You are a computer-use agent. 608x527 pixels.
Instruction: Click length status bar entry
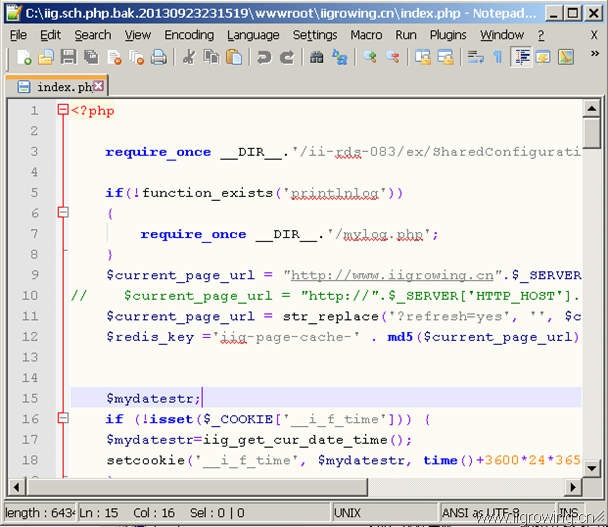(40, 513)
